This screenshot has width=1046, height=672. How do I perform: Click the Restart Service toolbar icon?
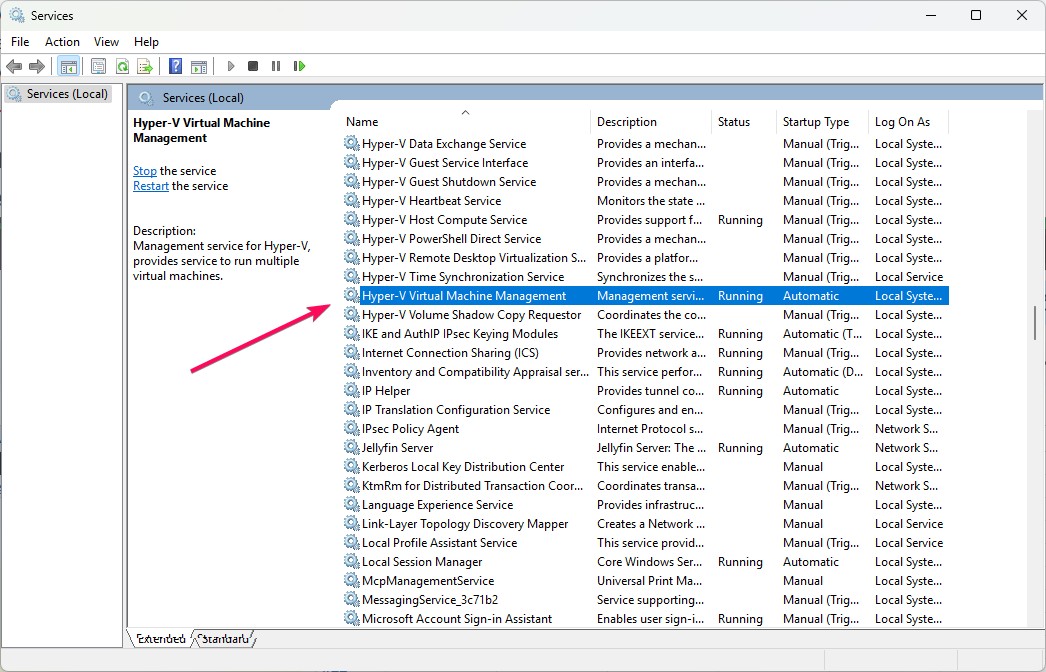pos(299,66)
